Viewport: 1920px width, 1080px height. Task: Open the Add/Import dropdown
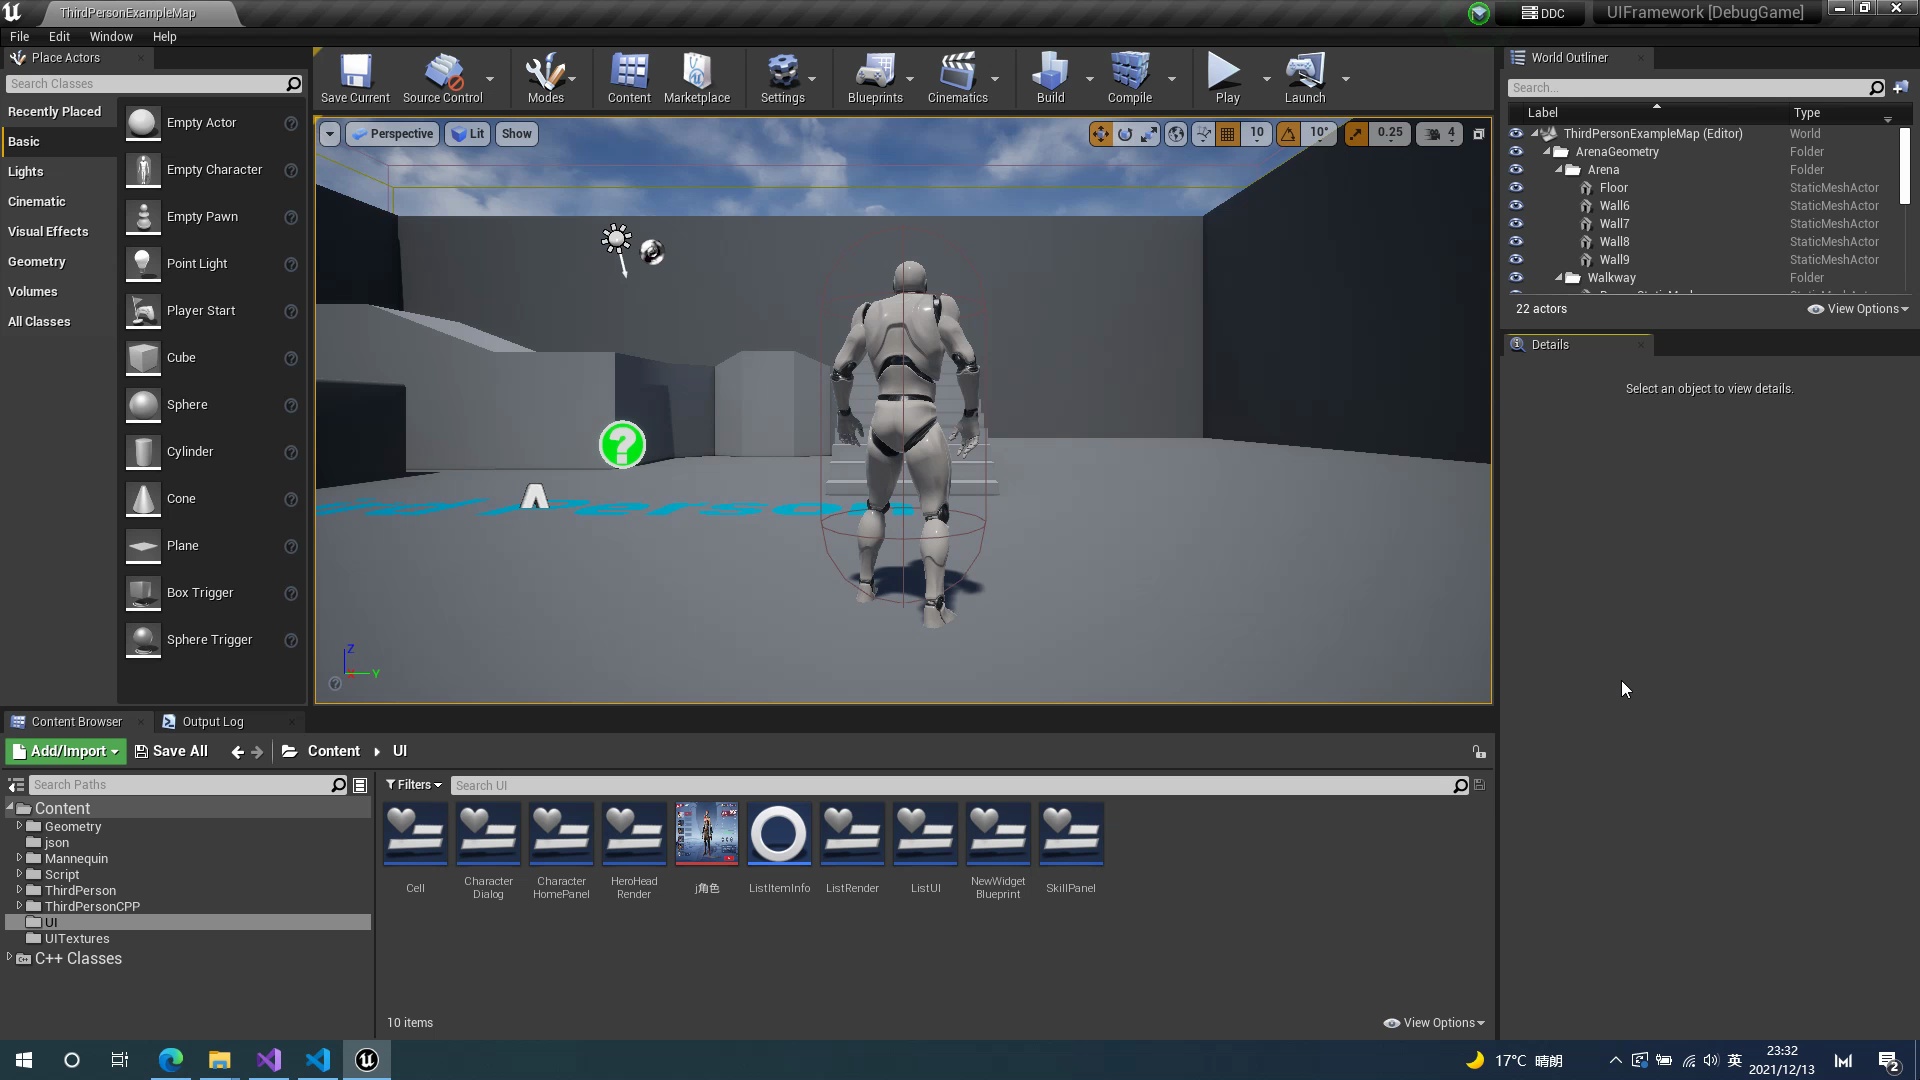pyautogui.click(x=66, y=752)
